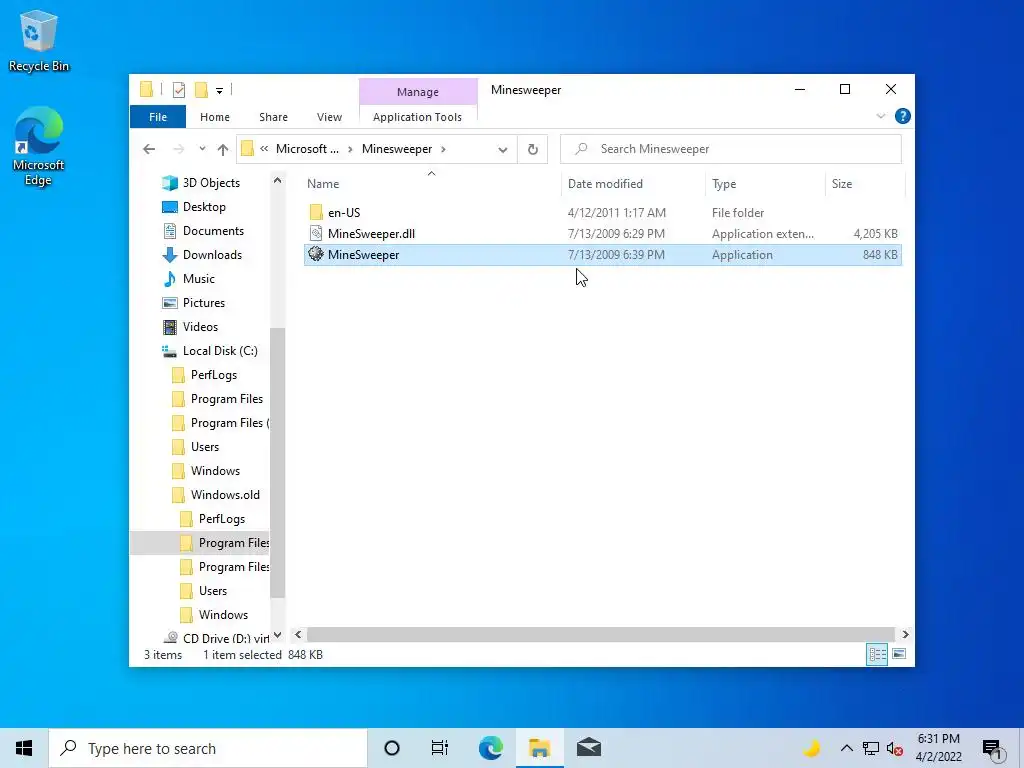Click the 7/13/2009 6:39 PM date
The width and height of the screenshot is (1024, 768).
(616, 255)
